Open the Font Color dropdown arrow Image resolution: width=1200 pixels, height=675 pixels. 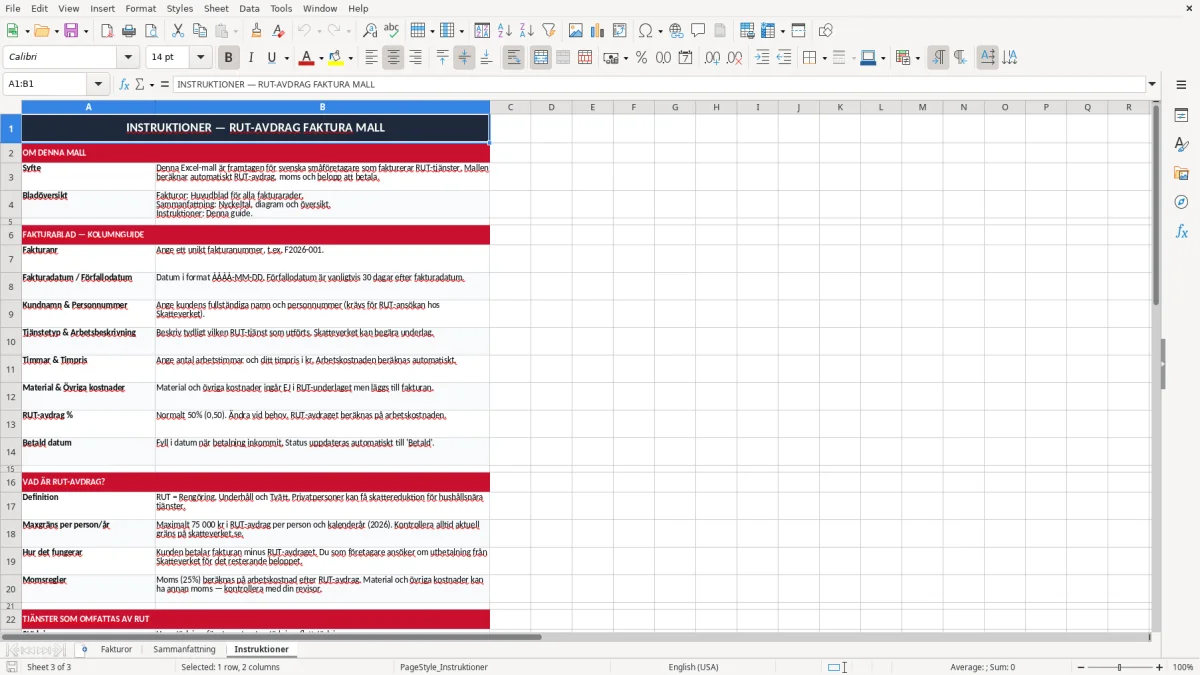(x=322, y=58)
